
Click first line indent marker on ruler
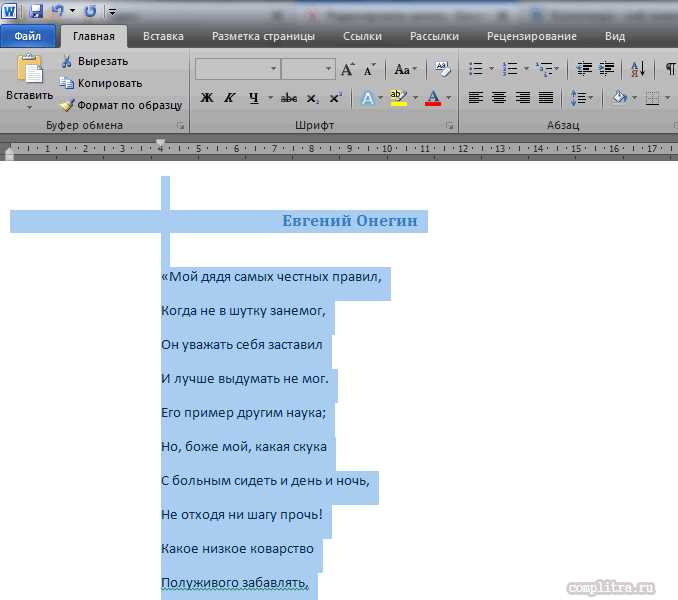coord(160,143)
